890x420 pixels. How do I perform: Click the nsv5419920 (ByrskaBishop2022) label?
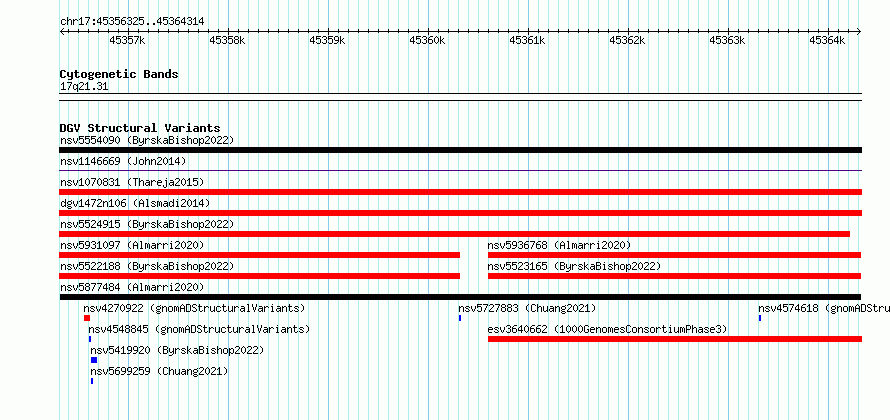[x=177, y=350]
